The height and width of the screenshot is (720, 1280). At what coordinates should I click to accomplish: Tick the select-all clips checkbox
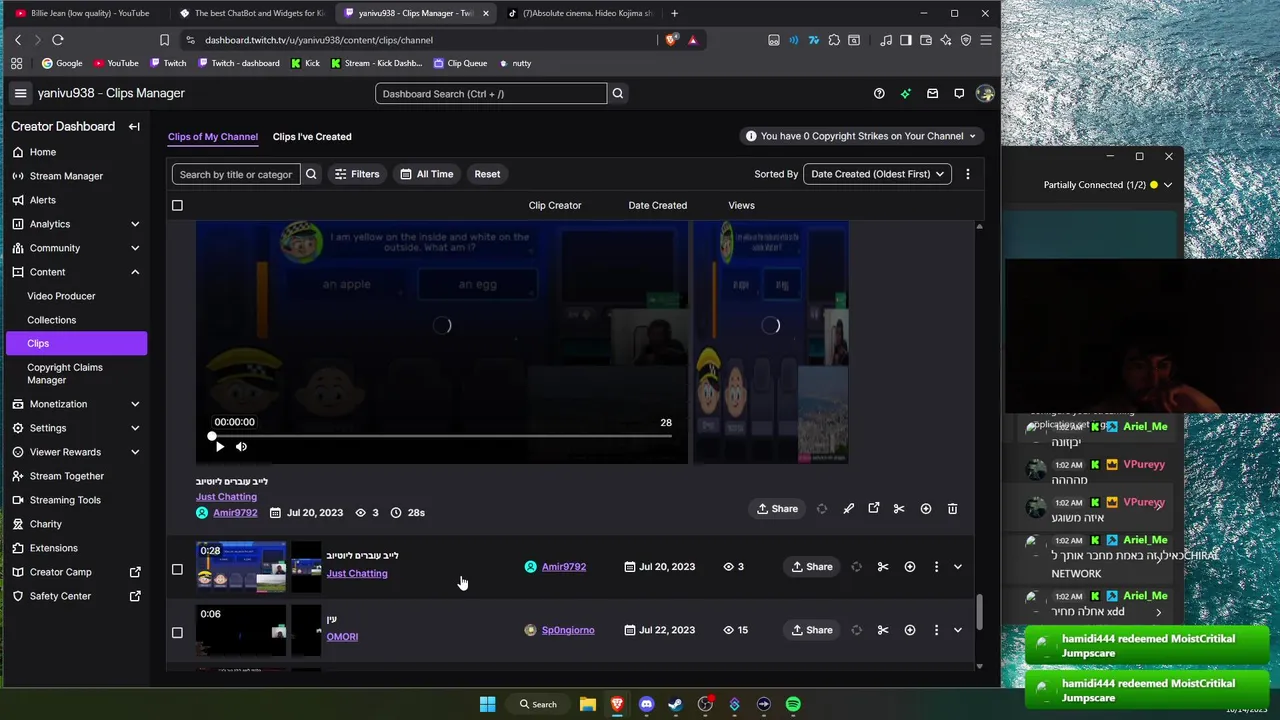click(x=177, y=205)
